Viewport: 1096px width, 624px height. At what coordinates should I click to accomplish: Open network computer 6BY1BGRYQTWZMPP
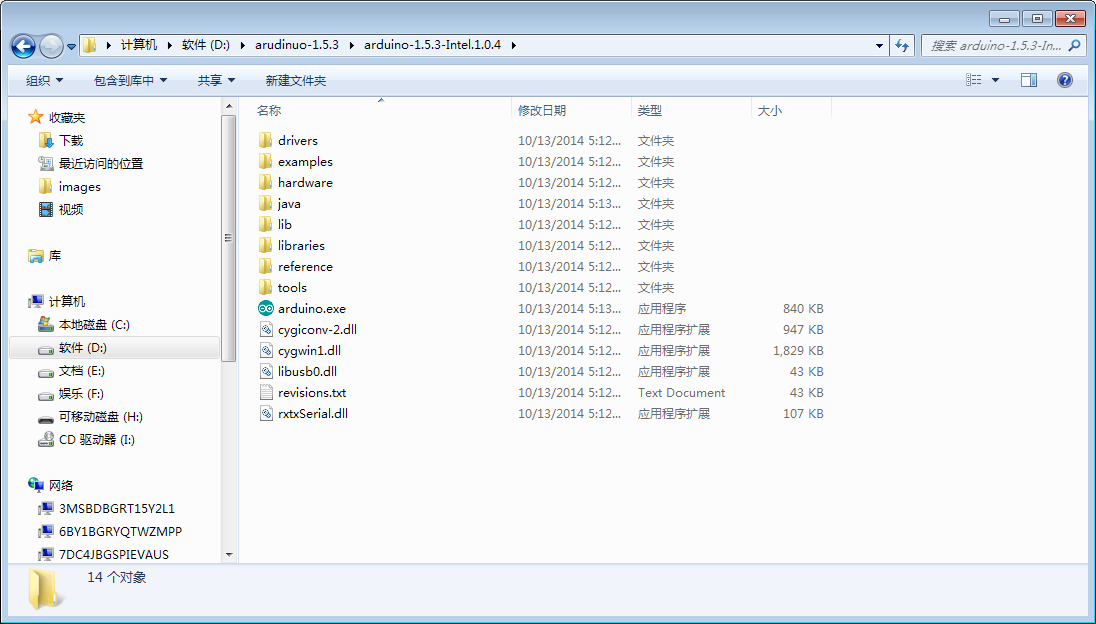pyautogui.click(x=120, y=531)
